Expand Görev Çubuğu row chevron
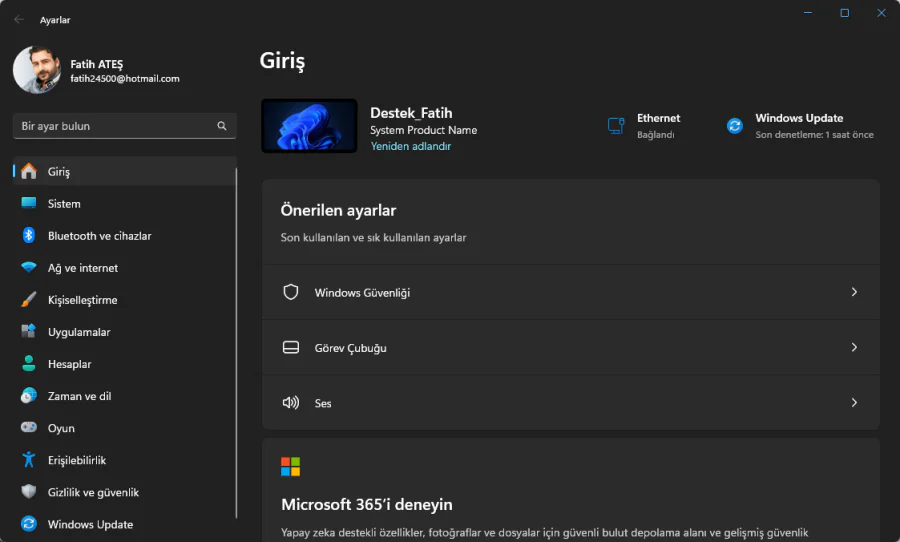 pos(854,347)
